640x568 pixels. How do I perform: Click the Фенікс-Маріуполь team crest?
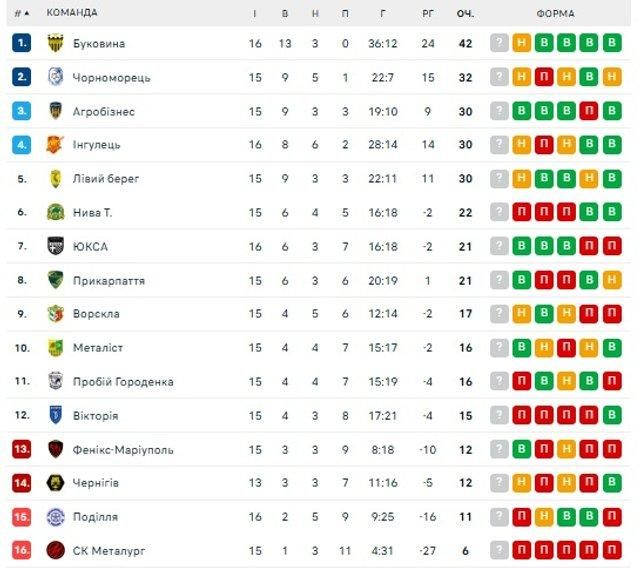56,449
